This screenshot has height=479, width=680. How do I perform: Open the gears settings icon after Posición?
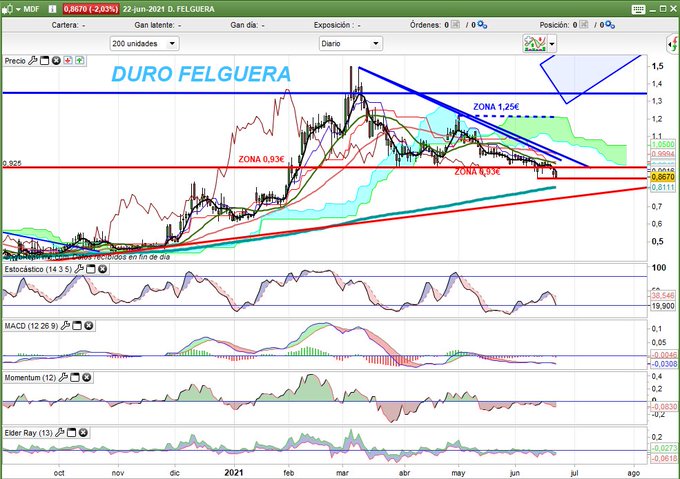610,25
